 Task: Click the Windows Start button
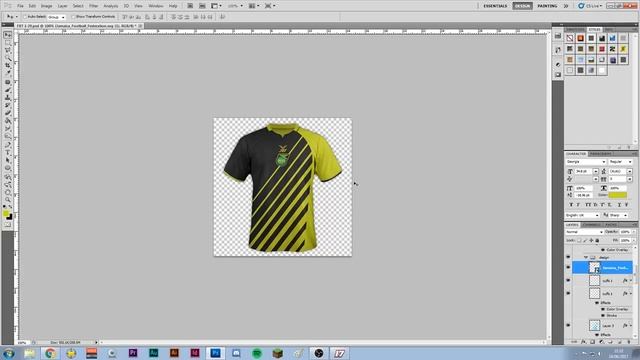tap(9, 353)
